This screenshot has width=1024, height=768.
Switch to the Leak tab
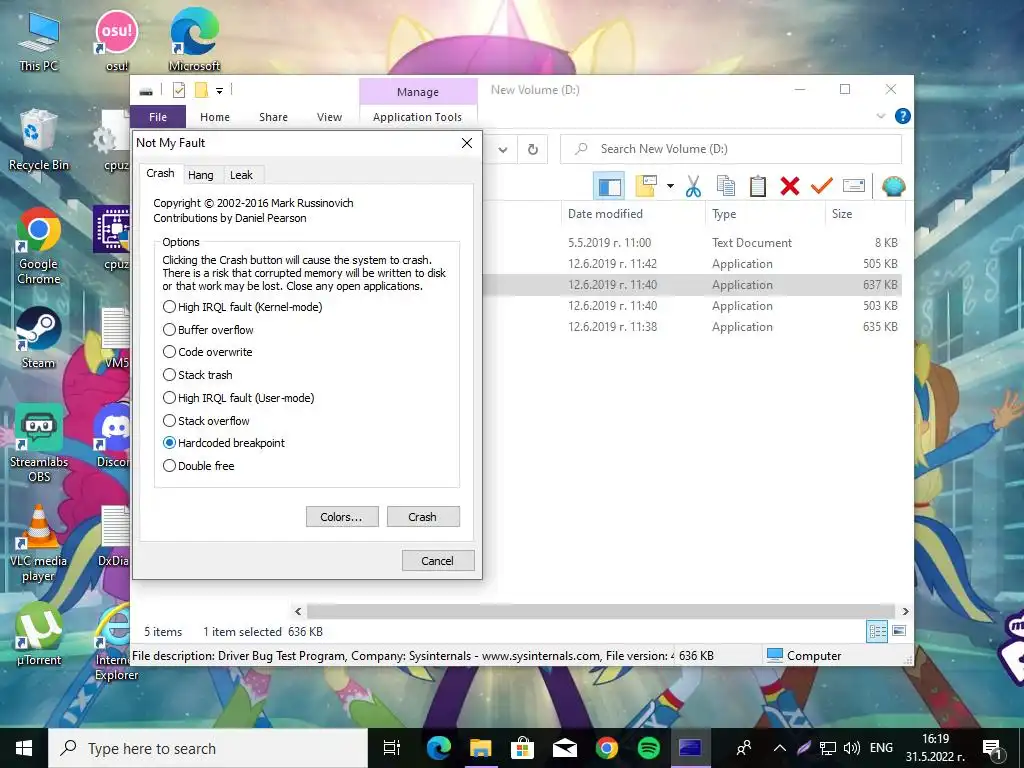click(241, 175)
